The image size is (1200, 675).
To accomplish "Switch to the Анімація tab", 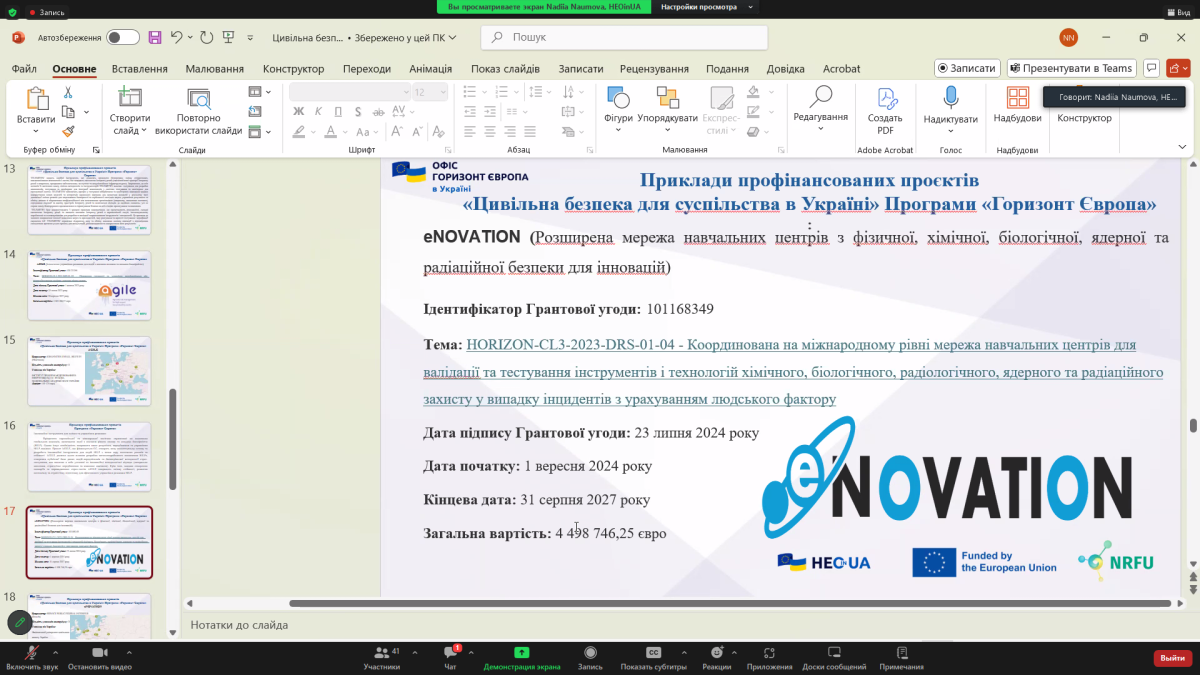I will [x=430, y=69].
